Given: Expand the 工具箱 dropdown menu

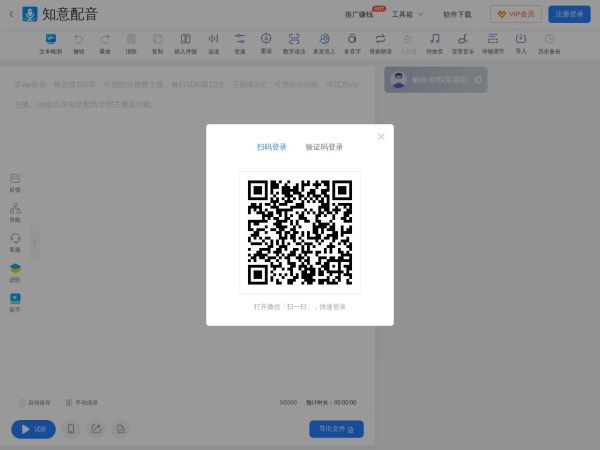Looking at the screenshot, I should click(x=407, y=15).
